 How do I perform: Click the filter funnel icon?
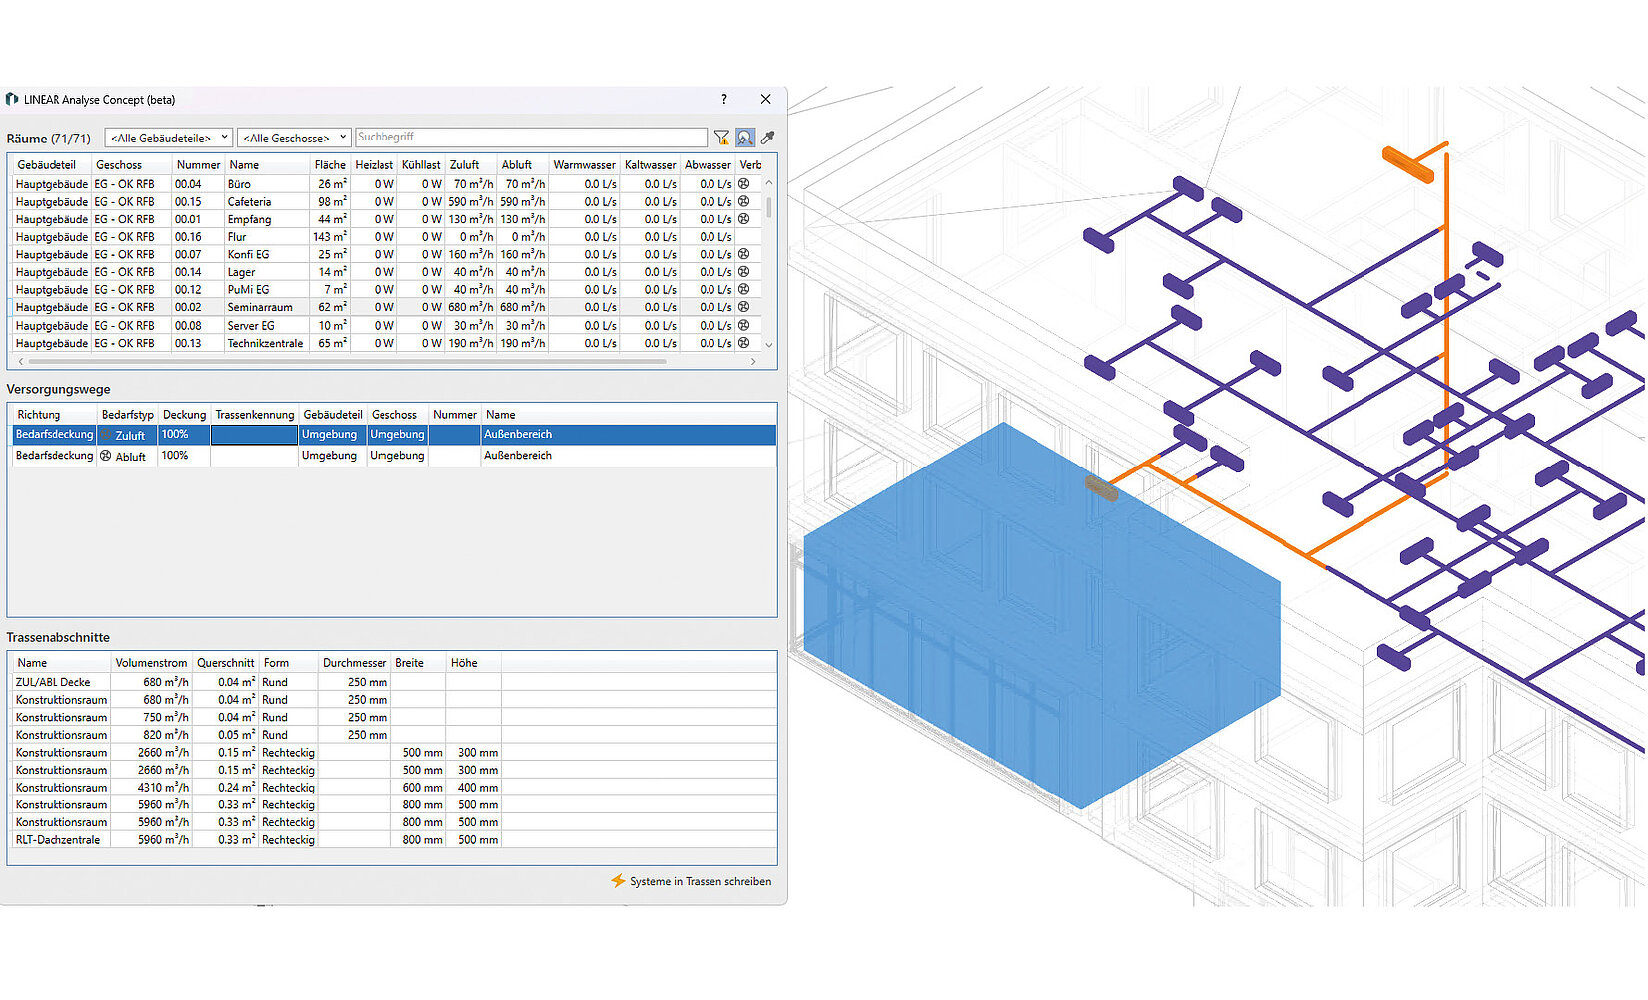721,138
